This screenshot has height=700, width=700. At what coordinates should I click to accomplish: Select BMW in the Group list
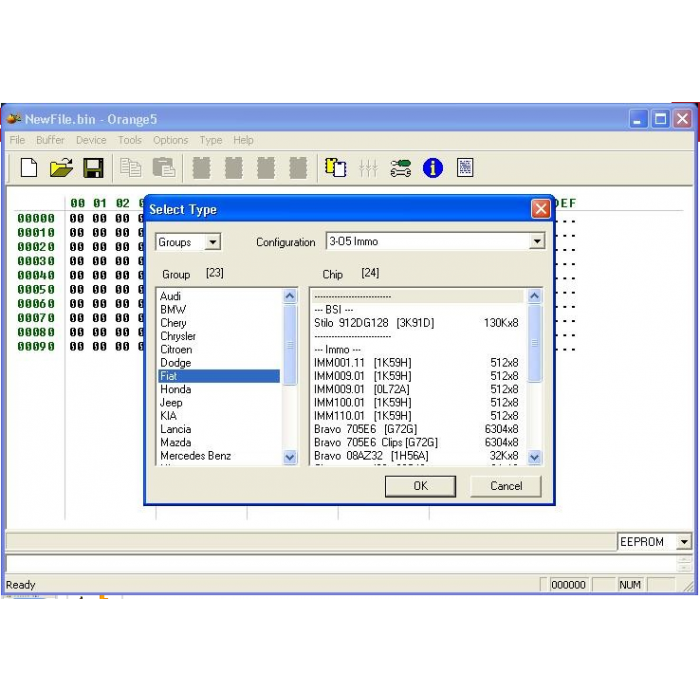pyautogui.click(x=219, y=310)
